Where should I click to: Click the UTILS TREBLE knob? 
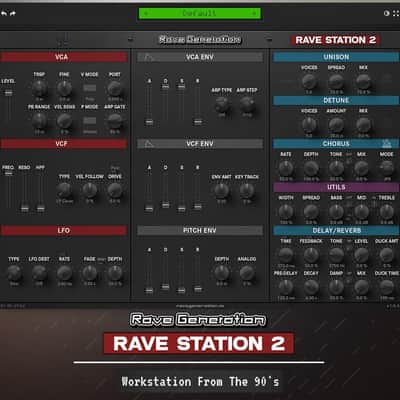tap(387, 211)
